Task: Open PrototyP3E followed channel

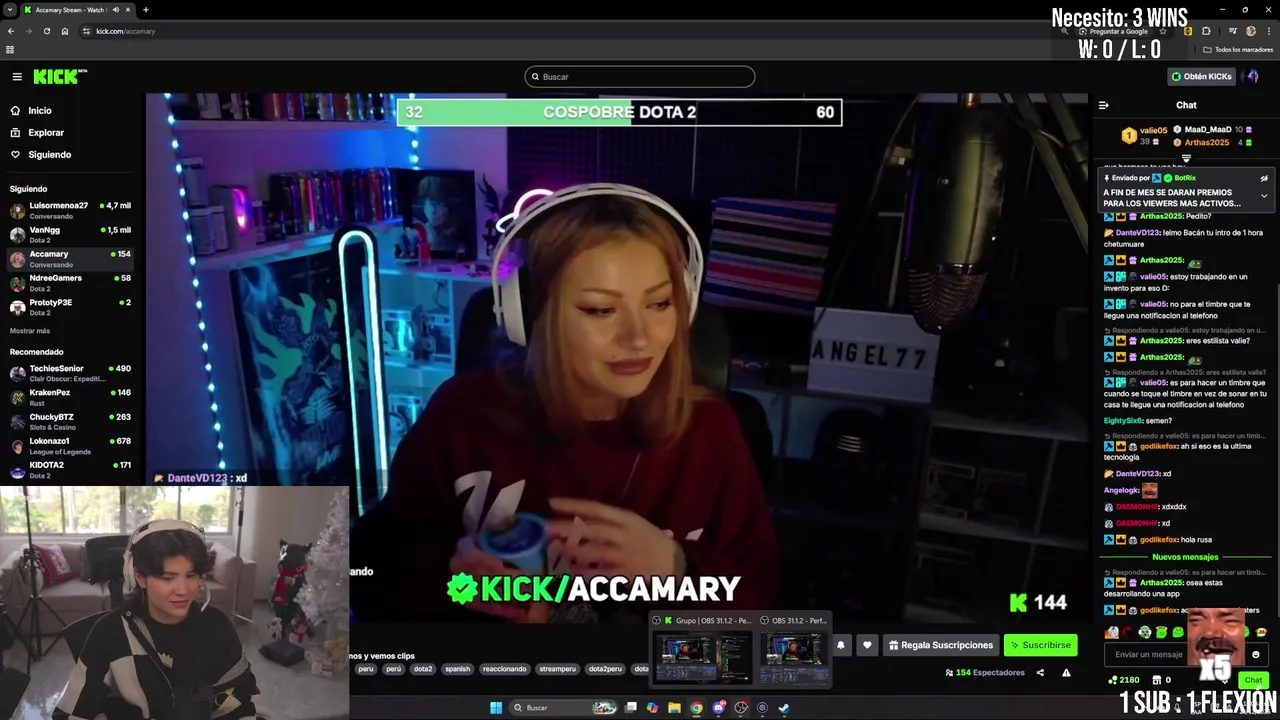Action: pyautogui.click(x=70, y=306)
